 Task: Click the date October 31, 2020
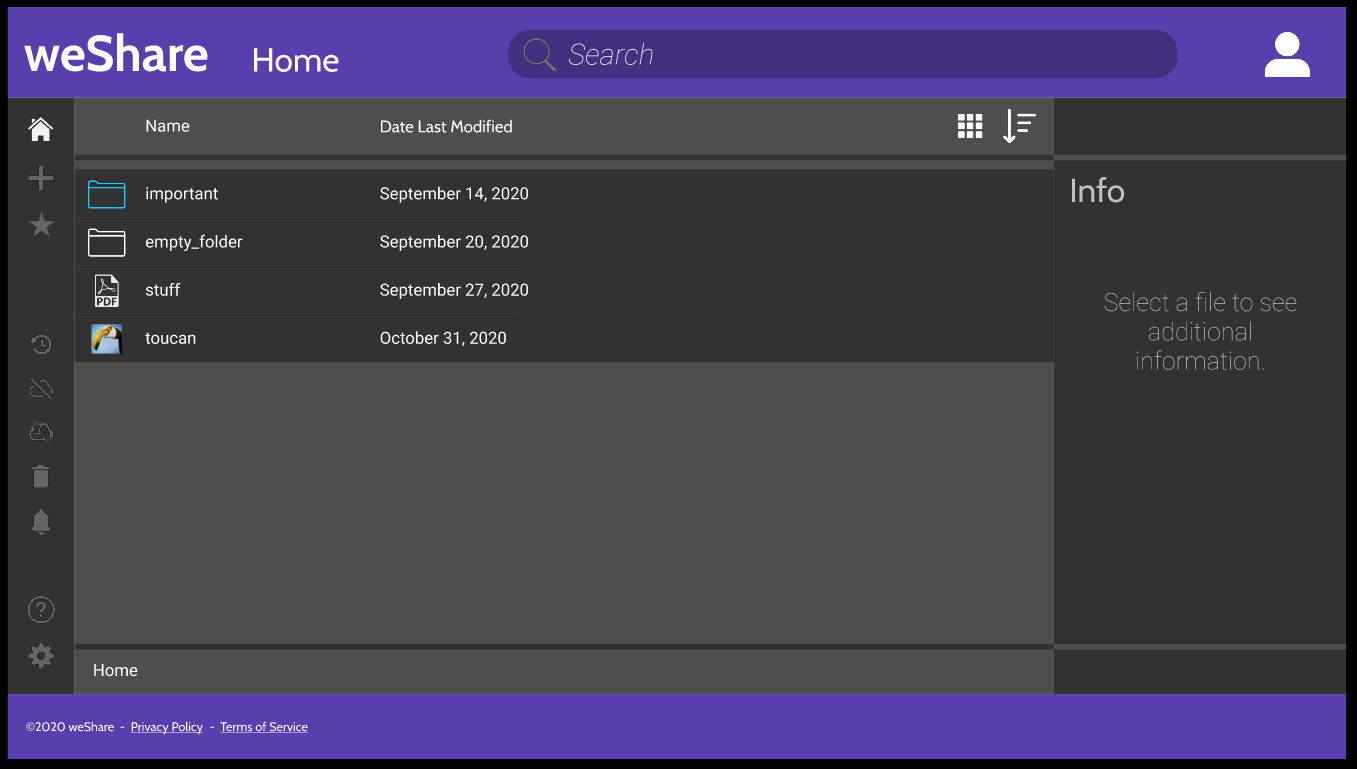(x=443, y=338)
